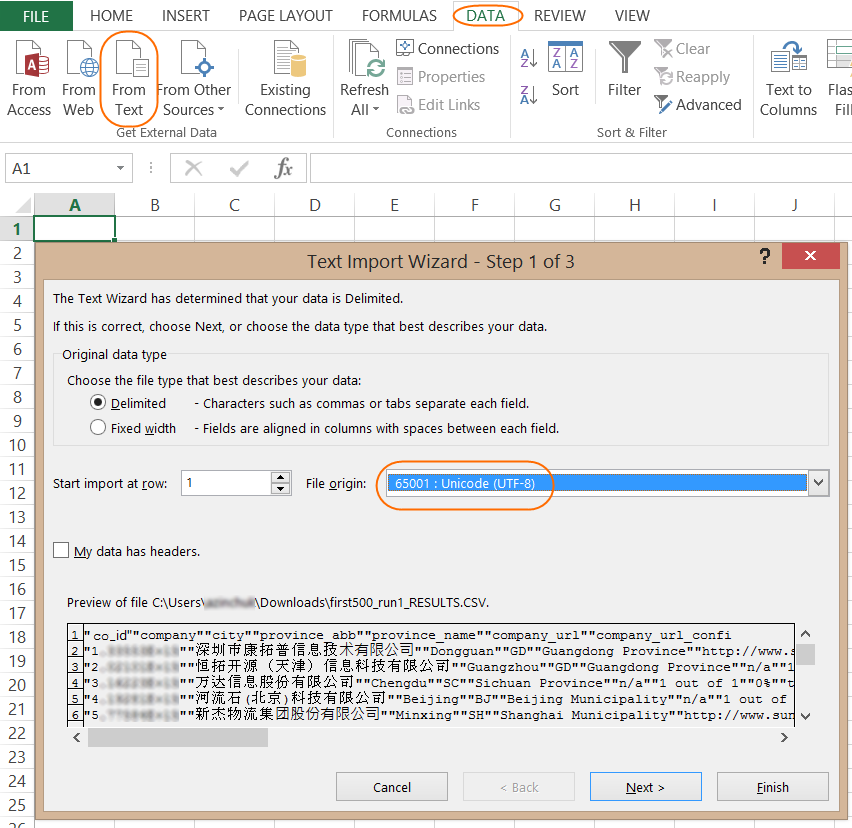The height and width of the screenshot is (828, 852).
Task: Click Properties in Connections group
Action: 441,77
